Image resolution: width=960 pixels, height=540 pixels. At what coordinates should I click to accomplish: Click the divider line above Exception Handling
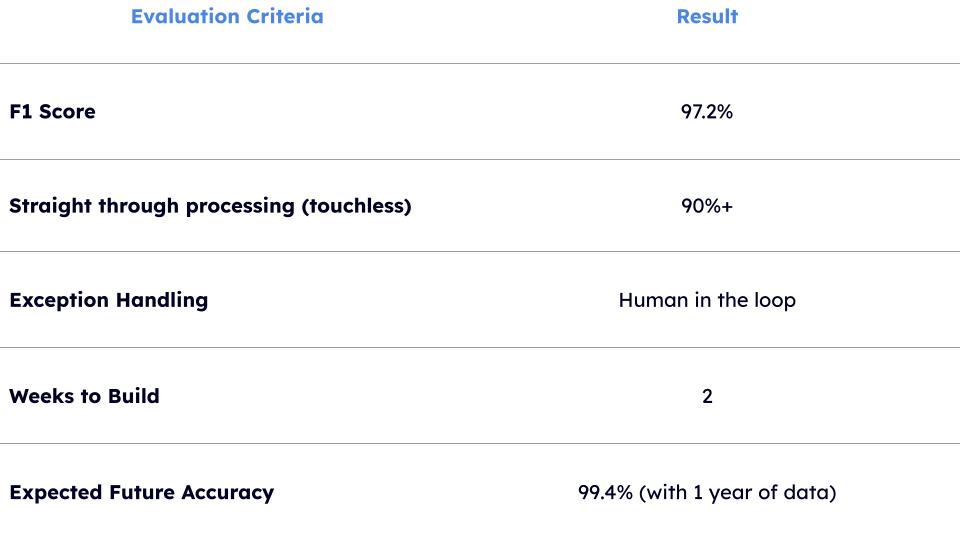480,252
